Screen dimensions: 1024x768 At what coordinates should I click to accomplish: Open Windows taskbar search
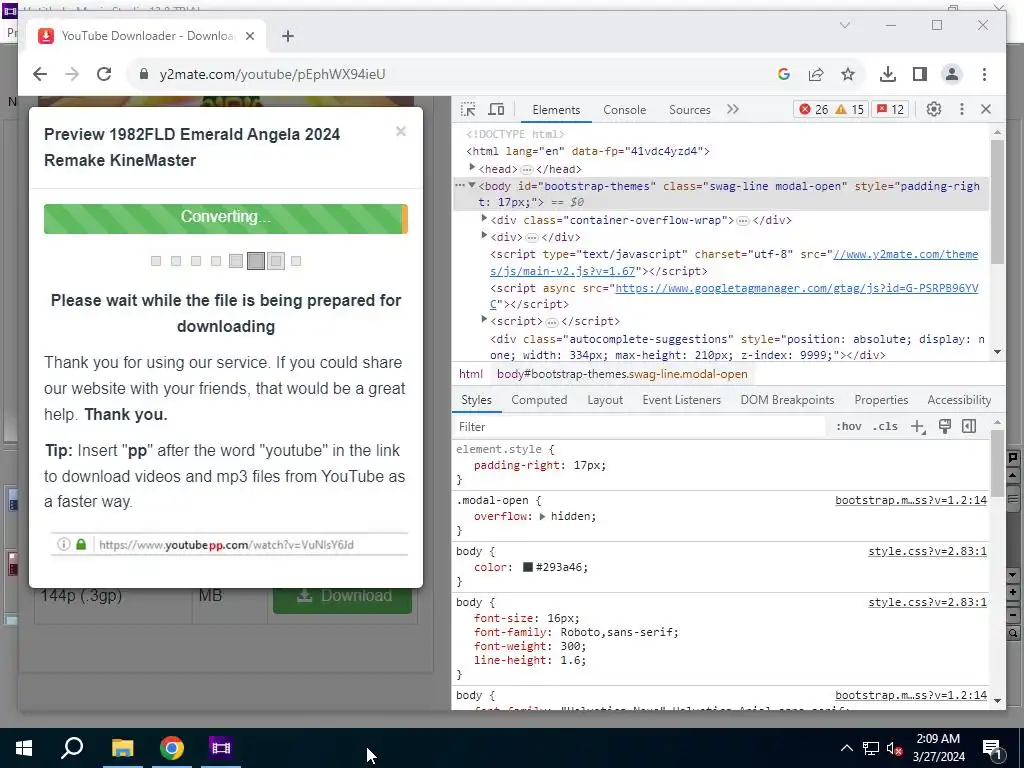click(x=72, y=748)
